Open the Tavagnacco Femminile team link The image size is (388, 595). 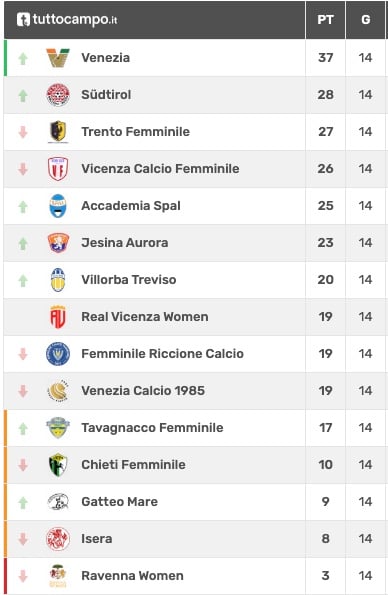tap(152, 428)
